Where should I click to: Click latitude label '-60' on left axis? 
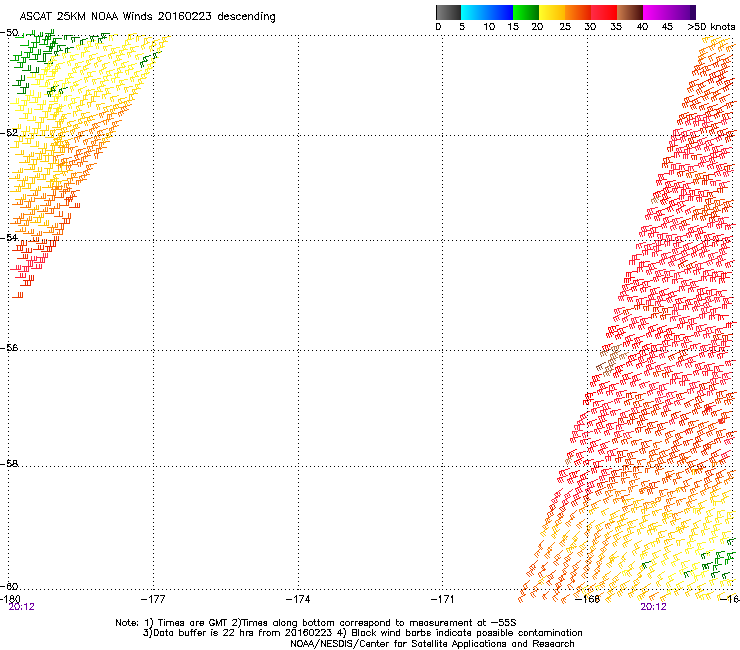click(x=9, y=586)
